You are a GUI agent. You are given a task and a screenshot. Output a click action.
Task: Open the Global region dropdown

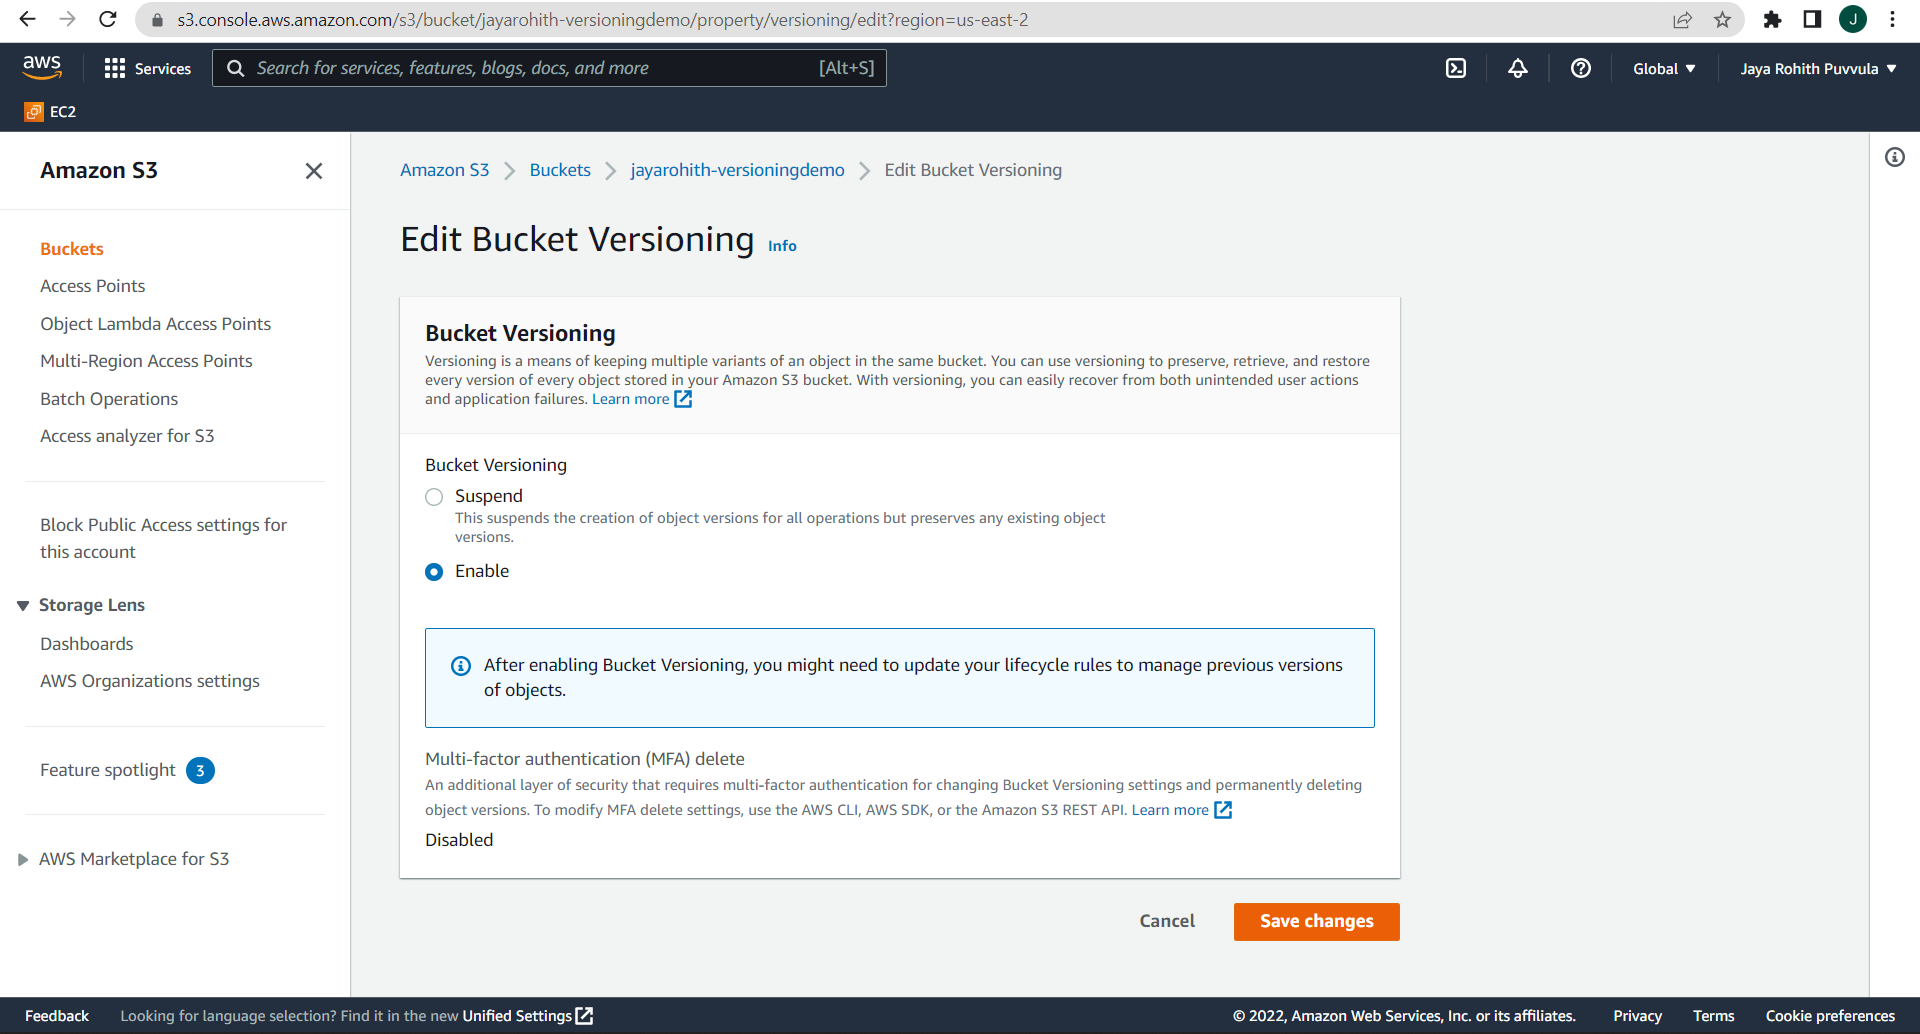pyautogui.click(x=1662, y=68)
